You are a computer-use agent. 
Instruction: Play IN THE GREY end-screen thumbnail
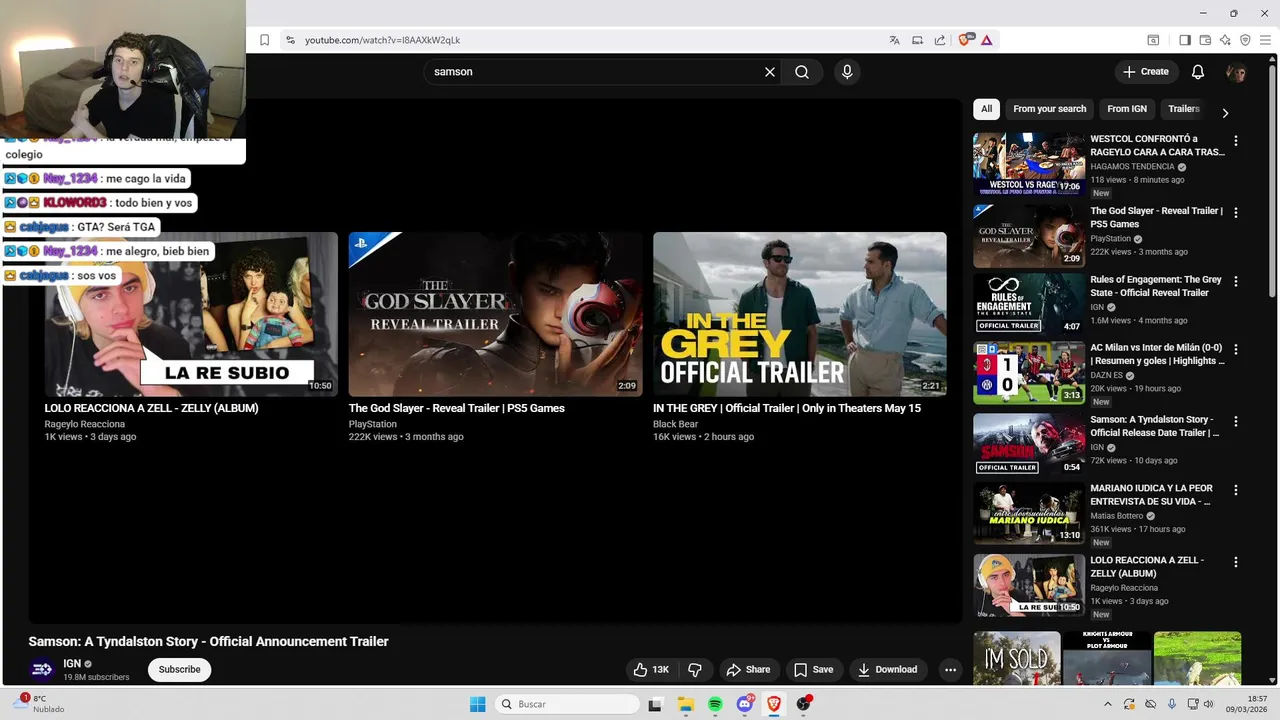point(800,314)
